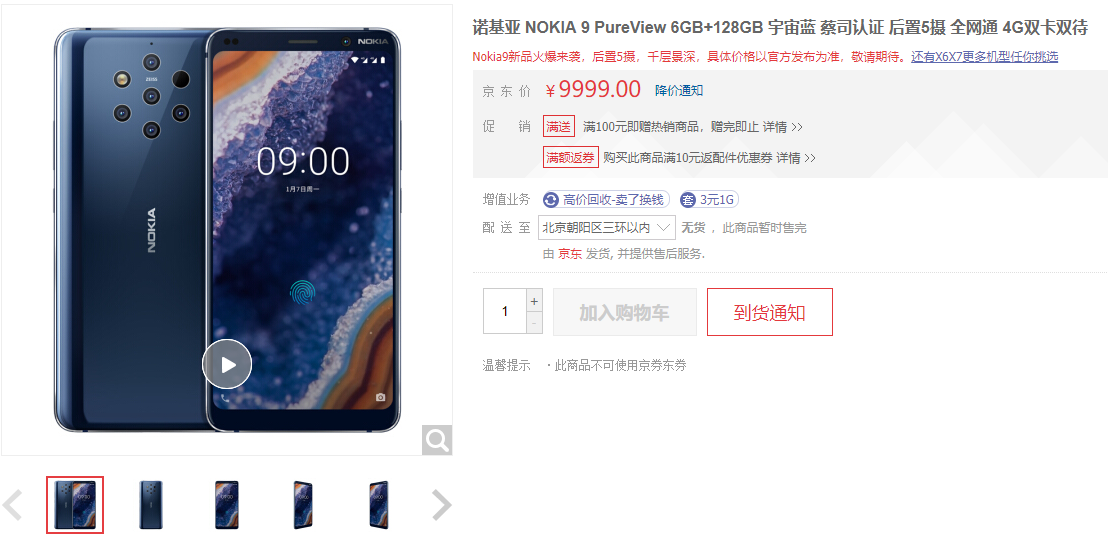Select the second thumbnail showing phone back
Viewport: 1108px width, 543px height.
(151, 505)
